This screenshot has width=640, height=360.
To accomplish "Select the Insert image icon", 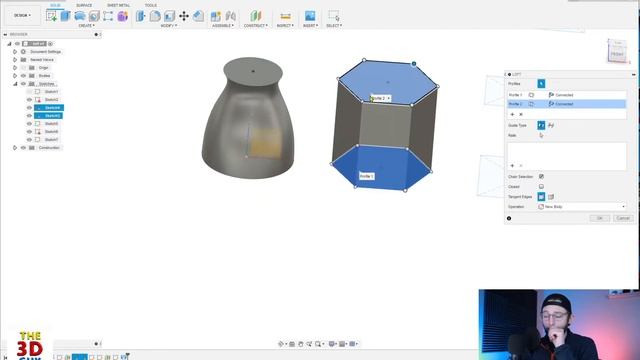I will [x=310, y=16].
